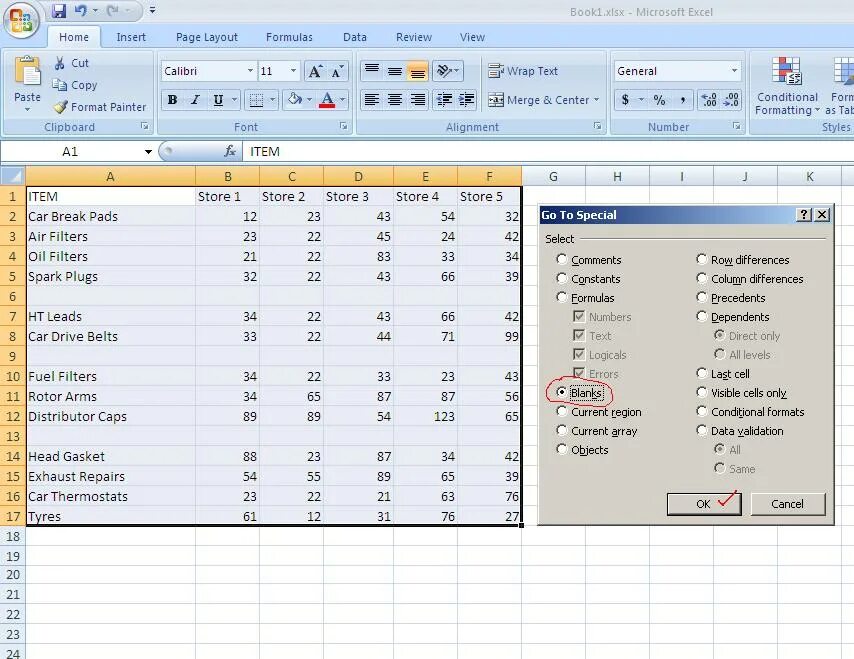The height and width of the screenshot is (659, 854).
Task: Select column G header
Action: (x=553, y=176)
